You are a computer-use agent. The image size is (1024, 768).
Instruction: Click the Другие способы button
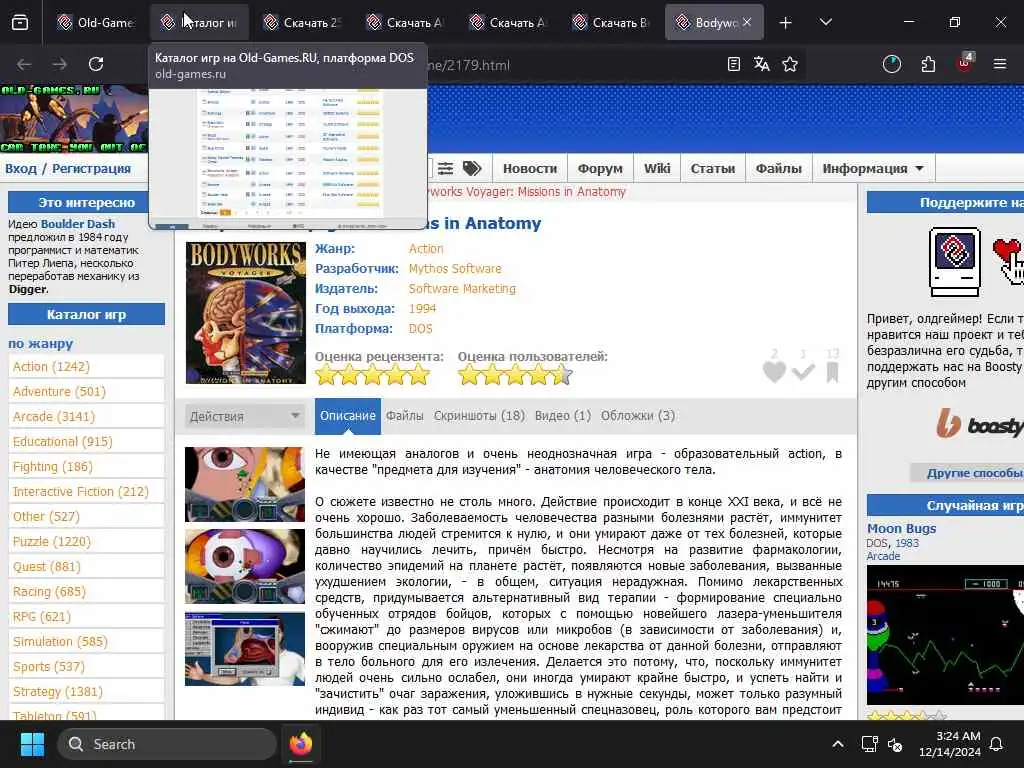click(970, 473)
